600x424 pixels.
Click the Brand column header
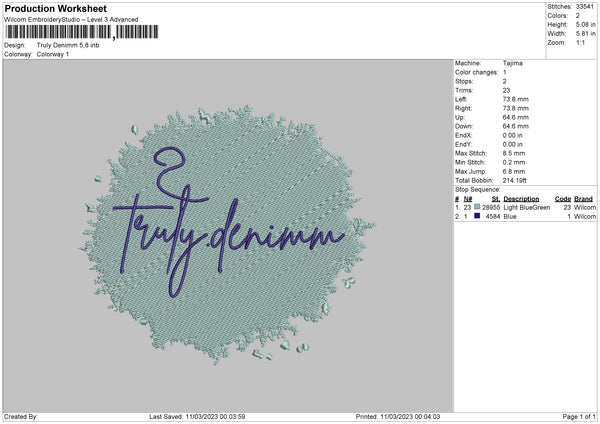(584, 199)
